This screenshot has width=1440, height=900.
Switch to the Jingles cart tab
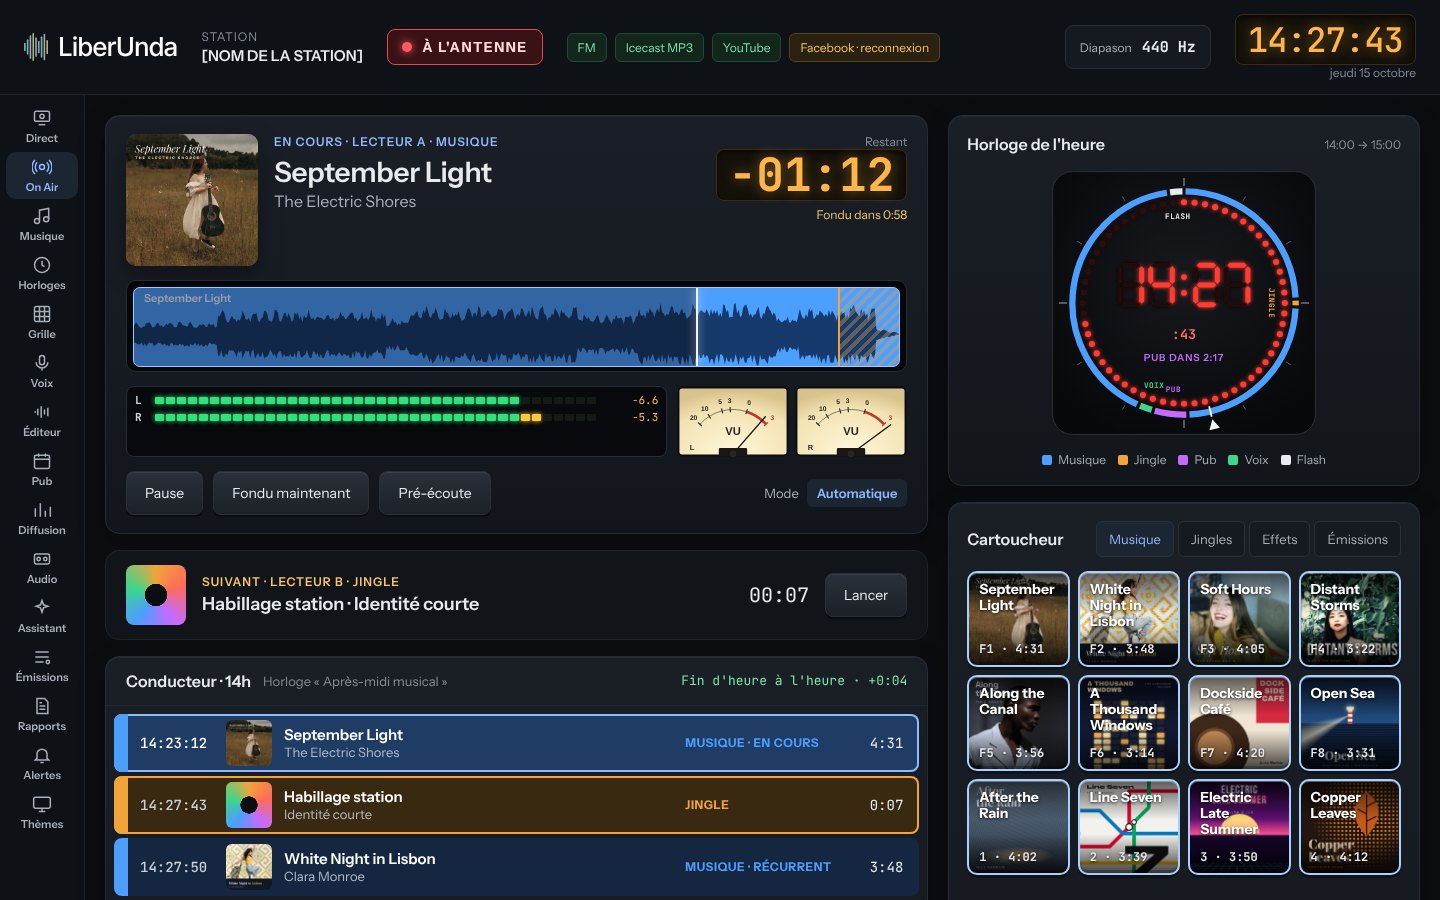tap(1211, 539)
